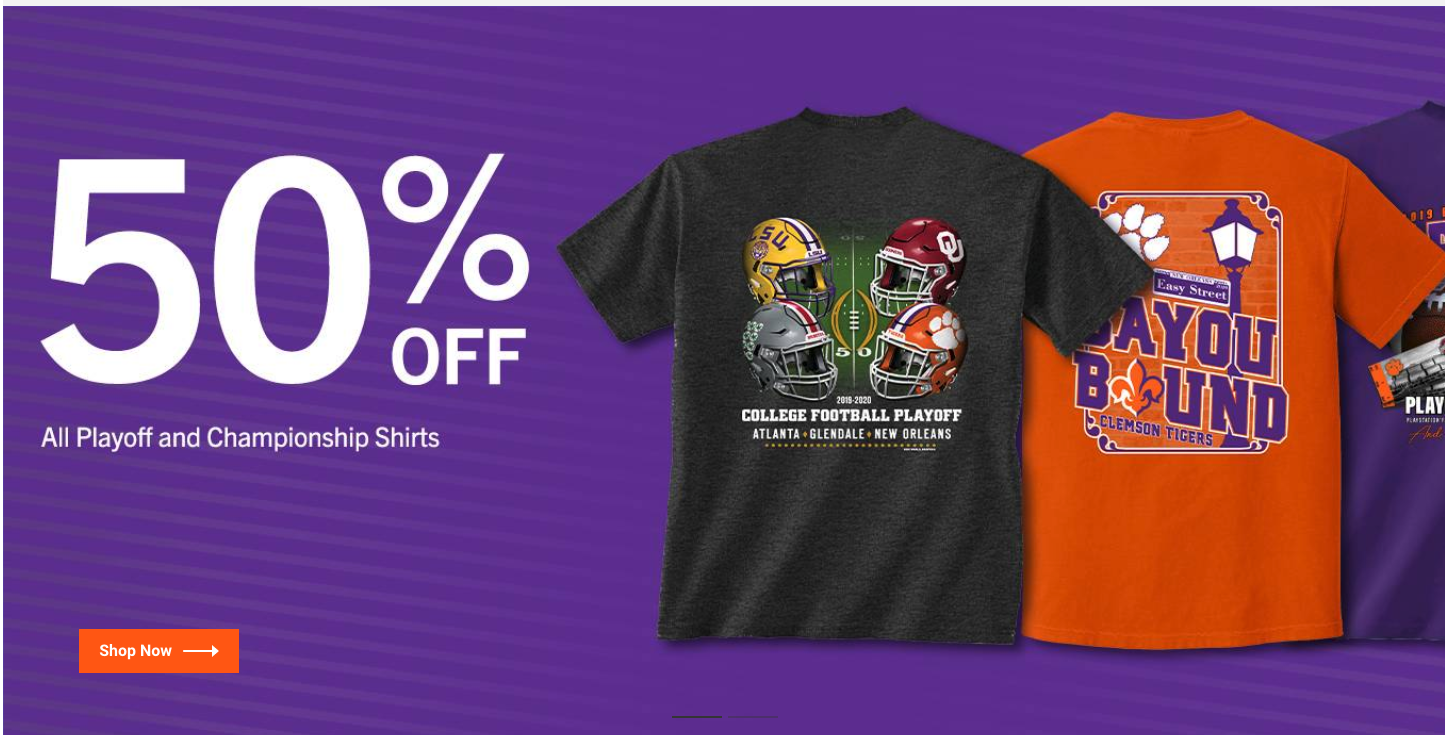The image size is (1445, 735).
Task: Switch to the second carousel slide indicator
Action: tap(752, 717)
